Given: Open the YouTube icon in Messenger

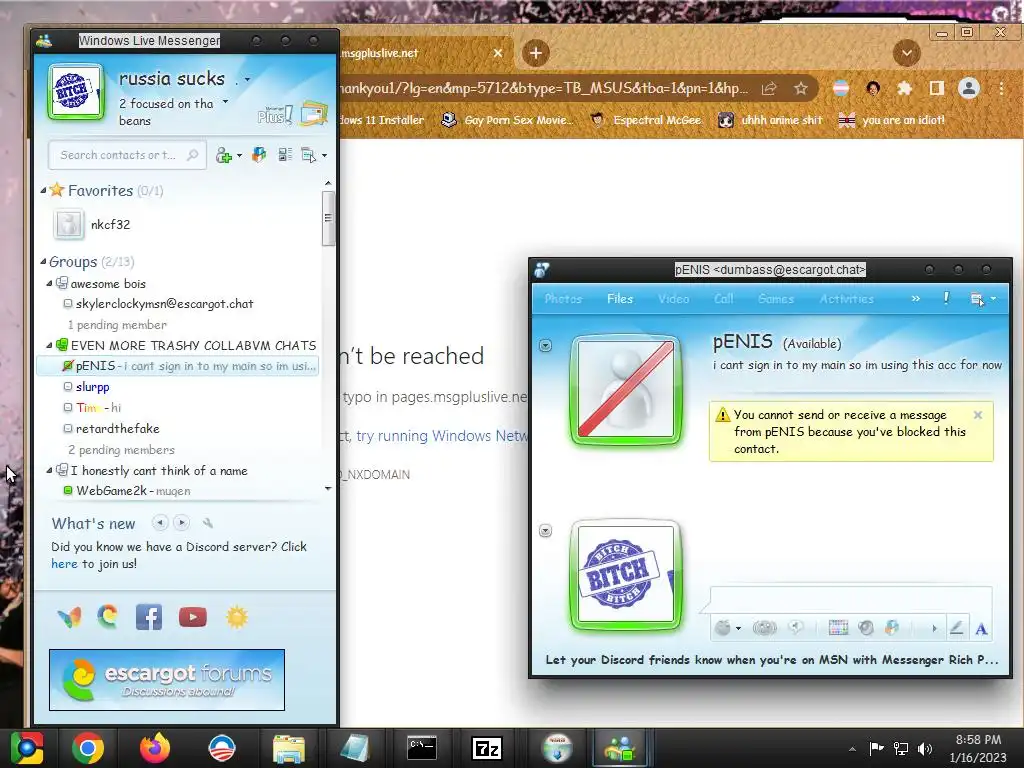Looking at the screenshot, I should point(193,617).
